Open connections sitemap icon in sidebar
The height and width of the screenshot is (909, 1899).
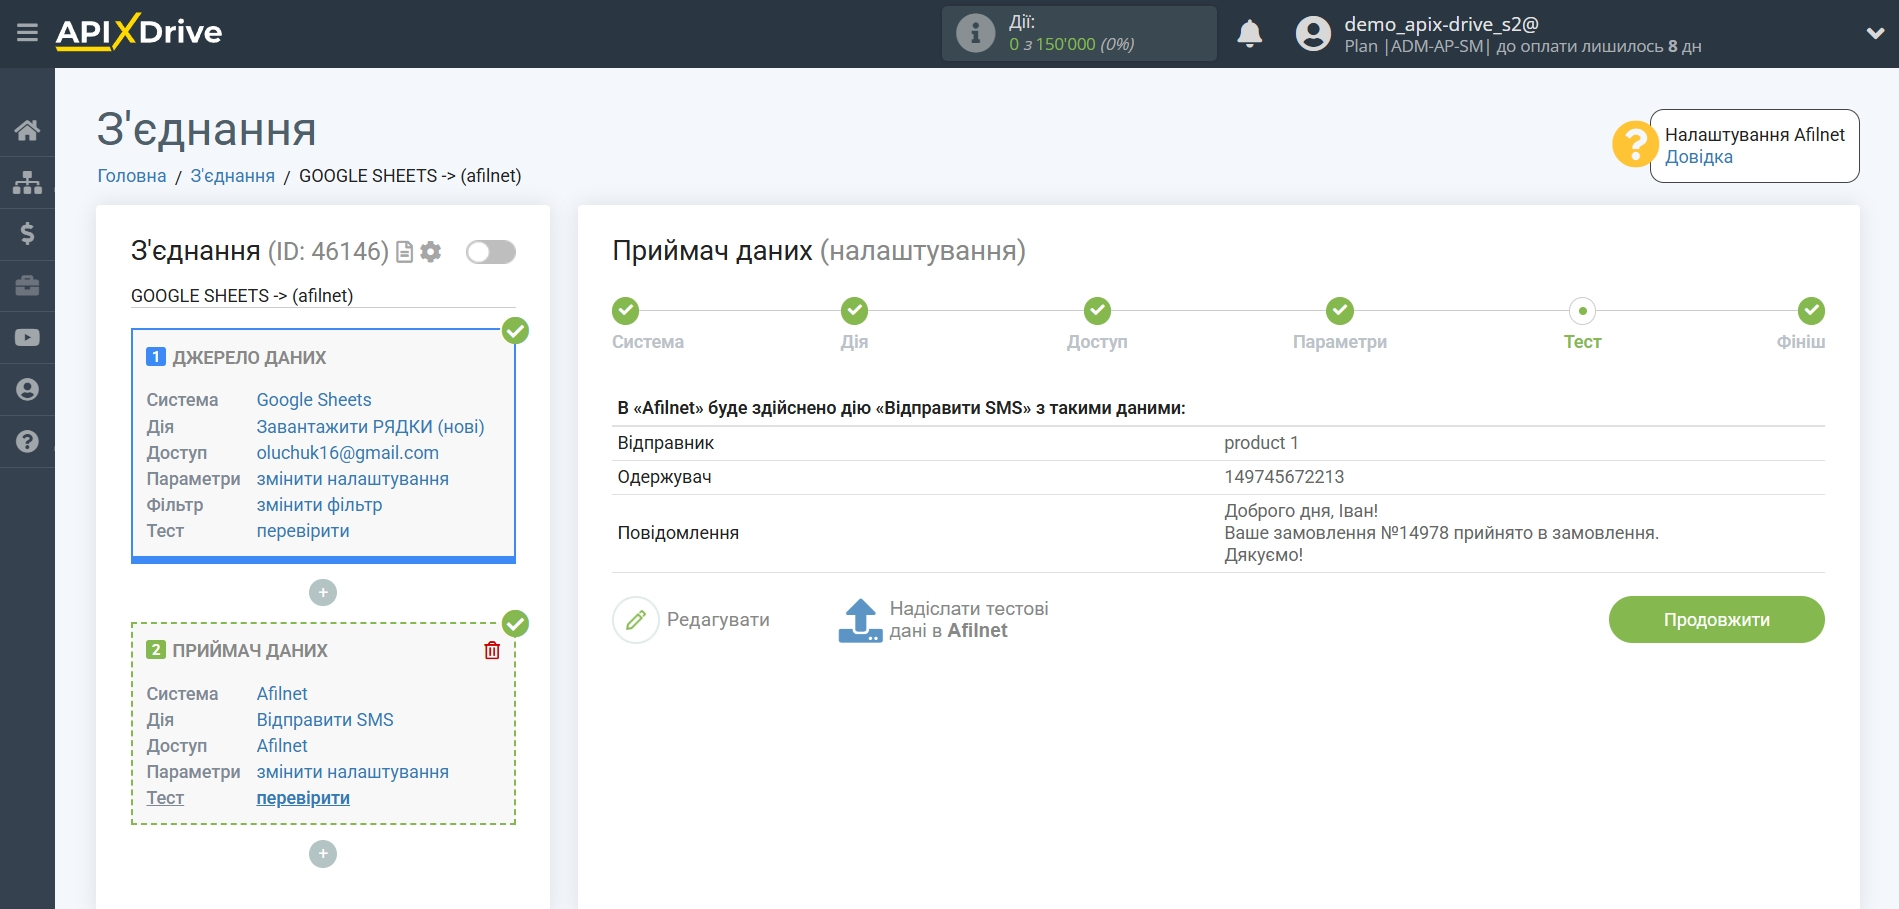pyautogui.click(x=27, y=182)
